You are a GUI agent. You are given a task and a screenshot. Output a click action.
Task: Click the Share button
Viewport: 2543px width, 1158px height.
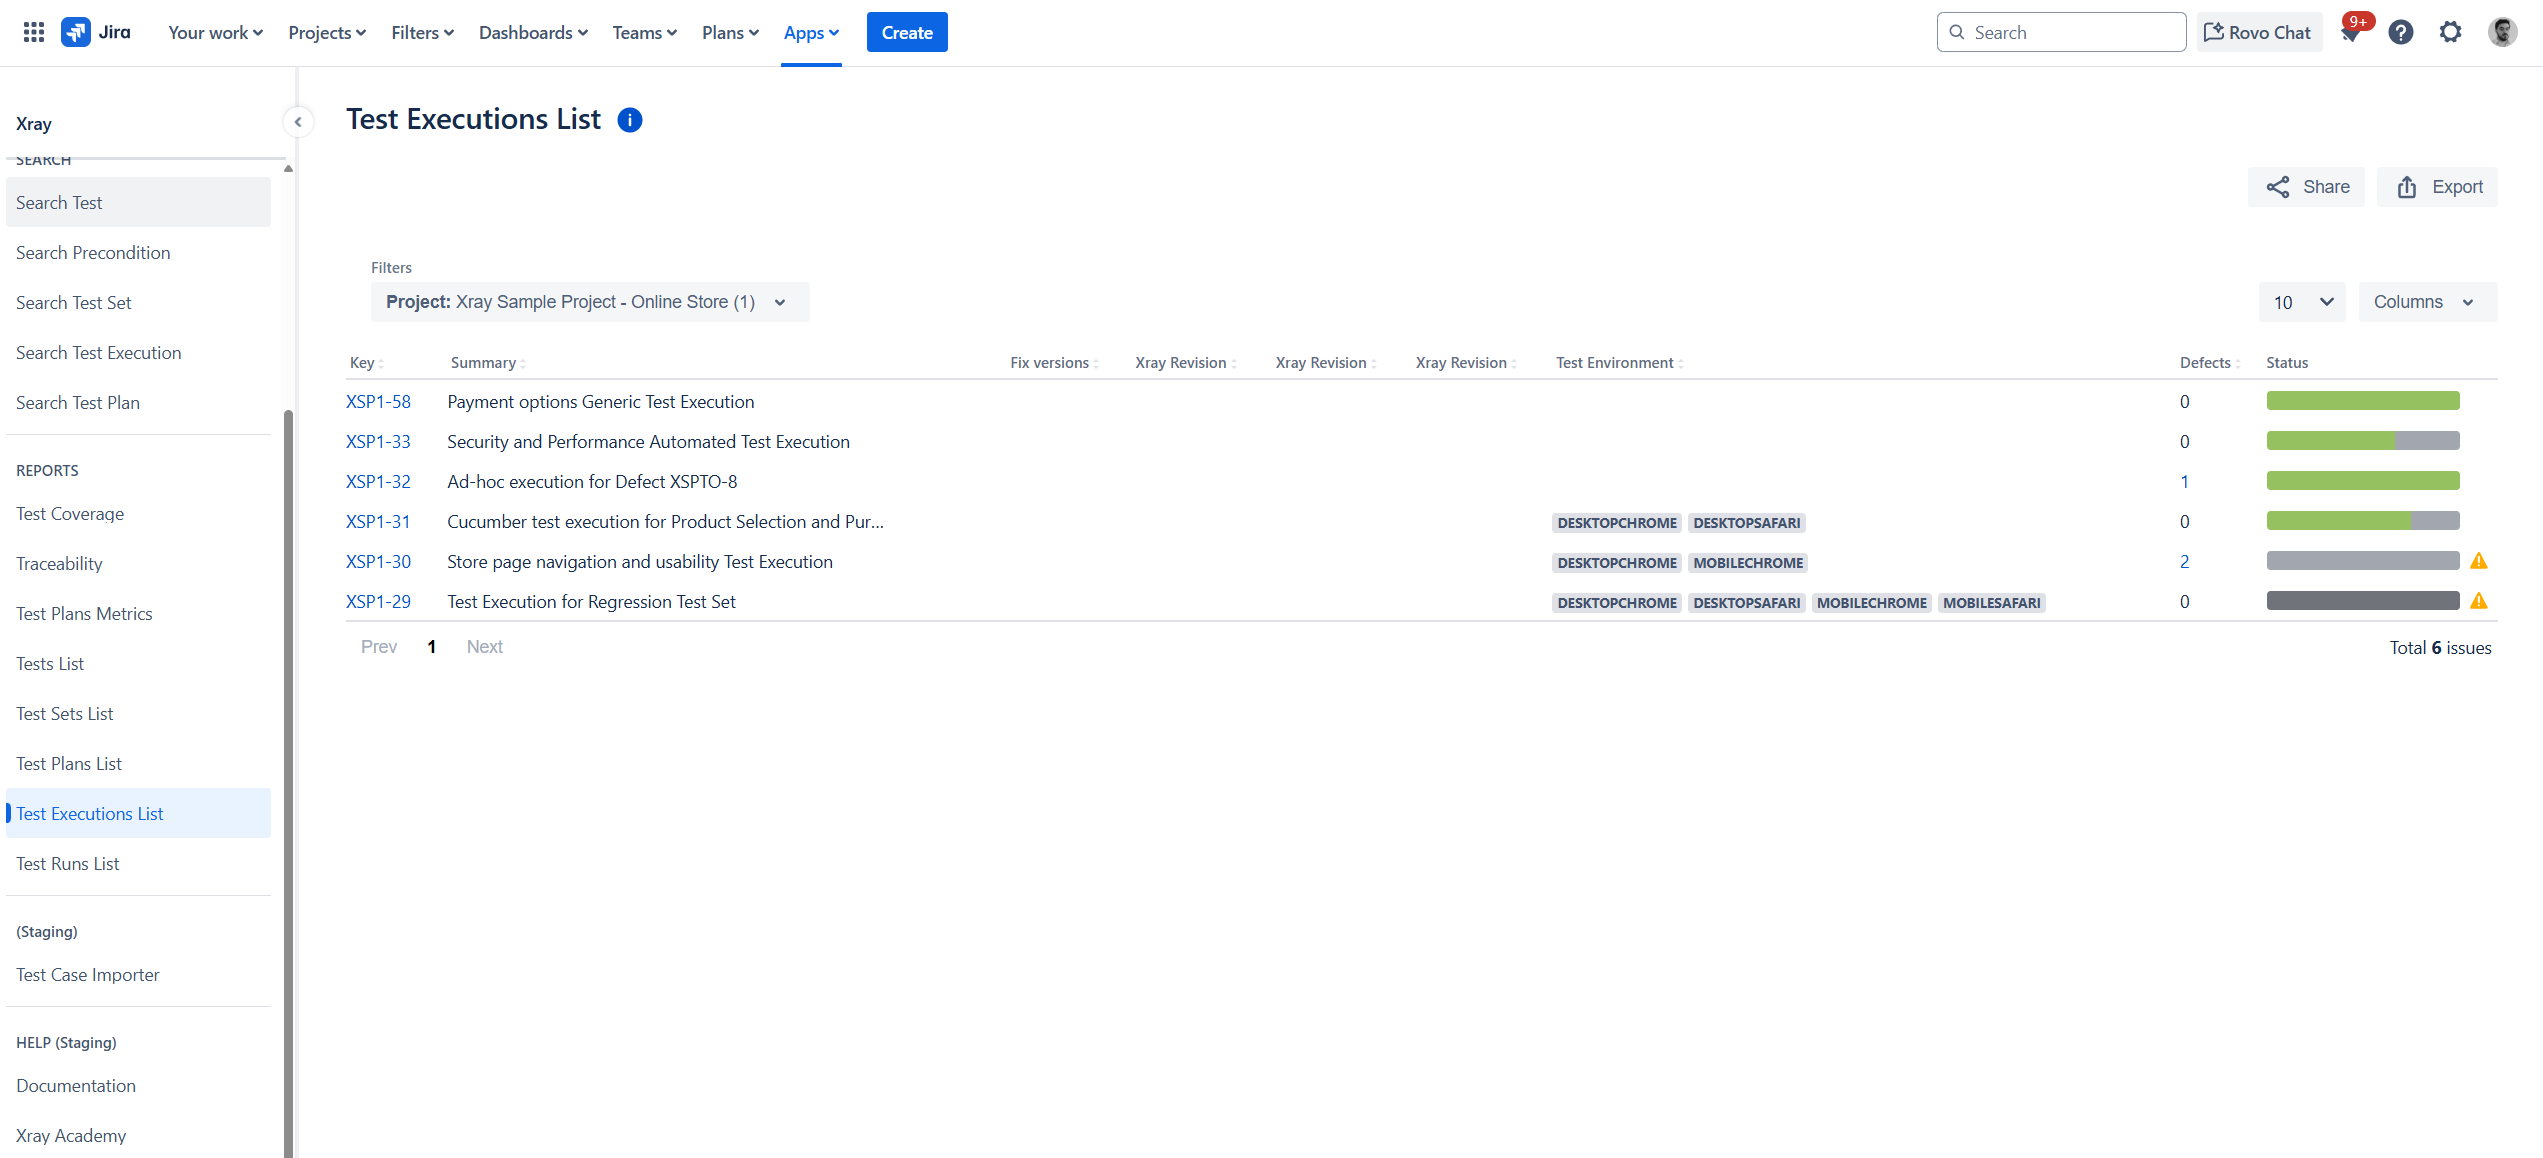pyautogui.click(x=2306, y=187)
